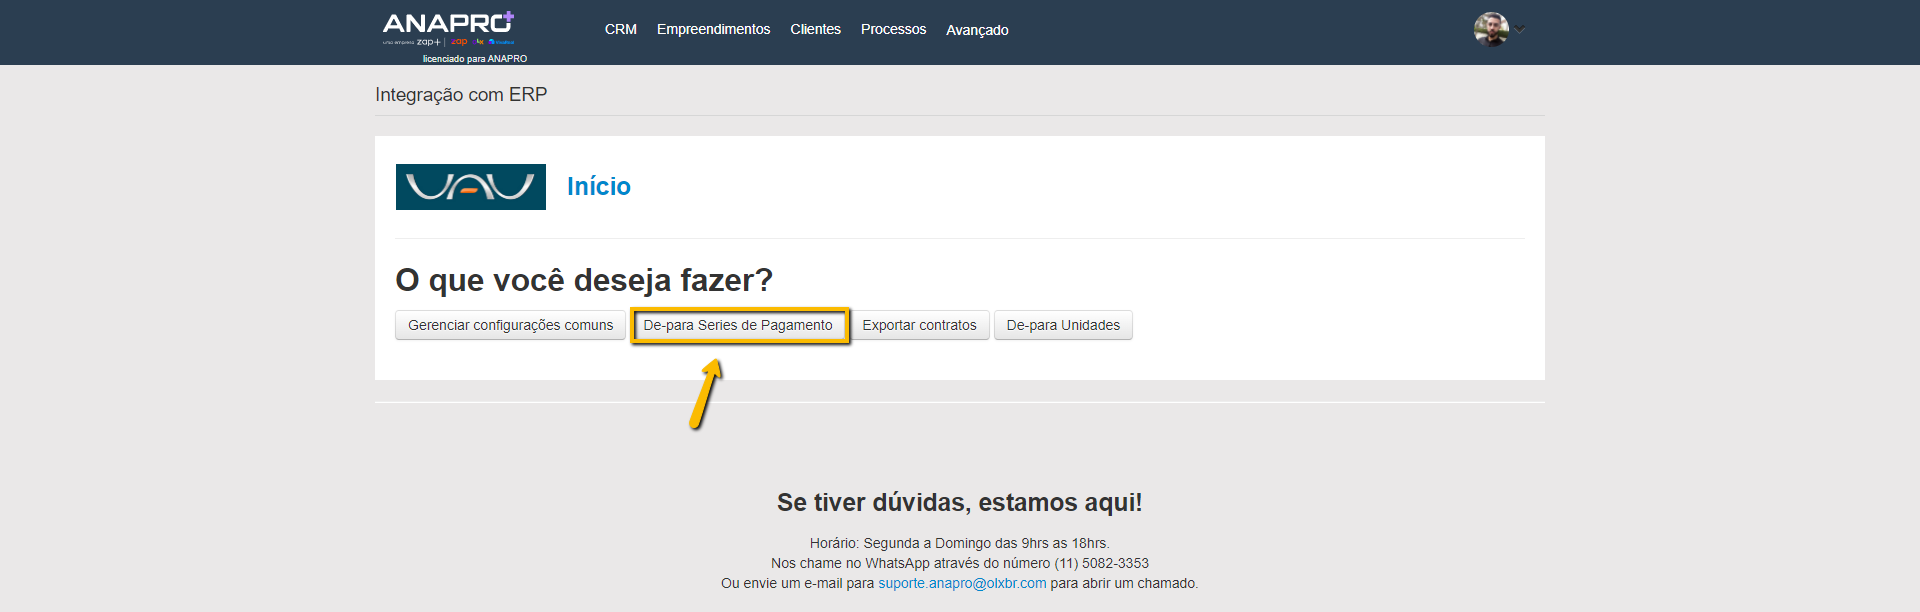
Task: Click the ANAPRO logo in header
Action: [x=446, y=23]
